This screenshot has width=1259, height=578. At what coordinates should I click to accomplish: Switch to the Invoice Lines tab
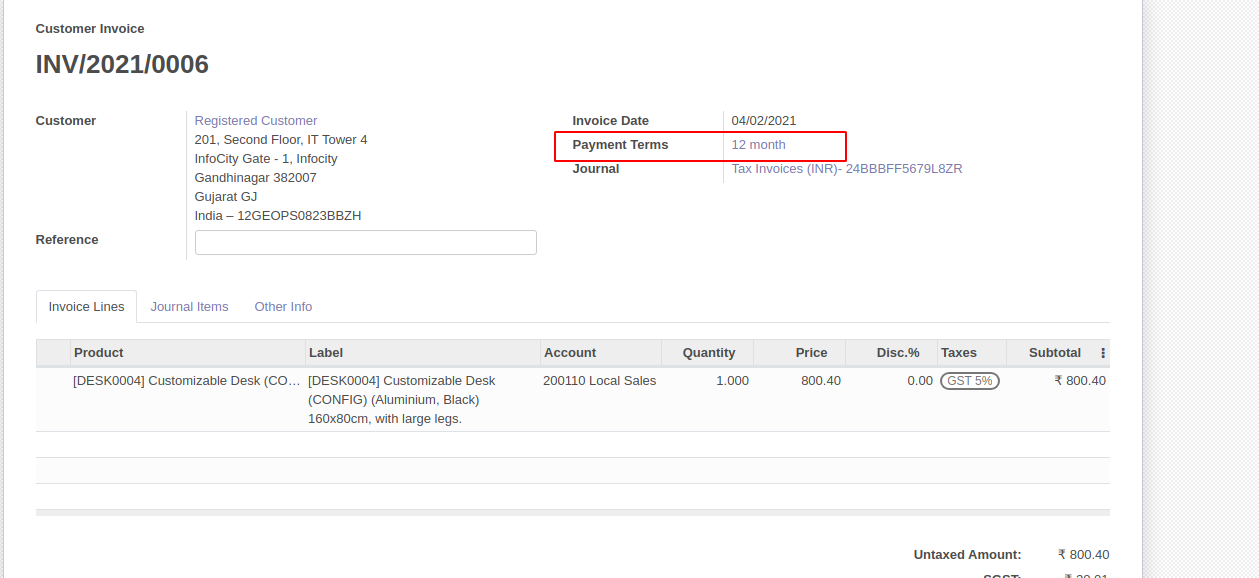[x=87, y=307]
